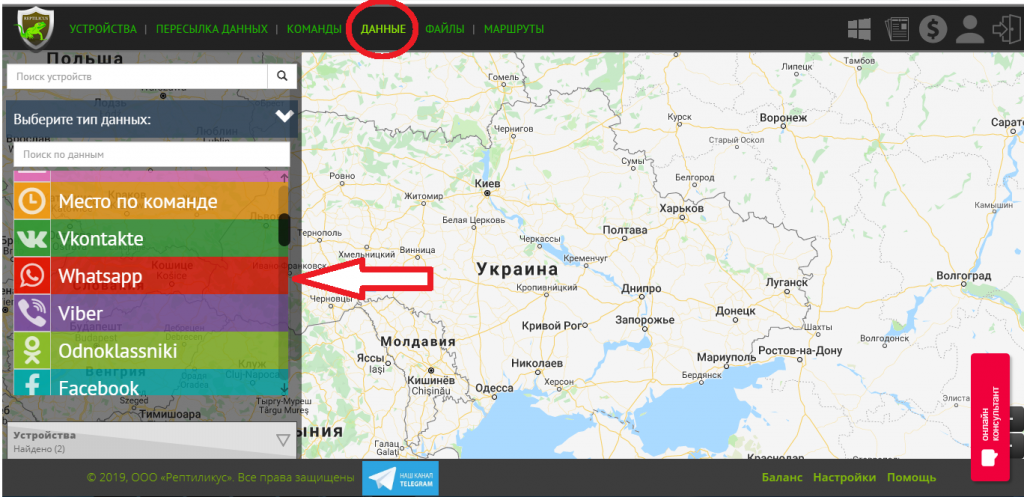
Task: Click the Reptilicus lizard logo
Action: [34, 29]
